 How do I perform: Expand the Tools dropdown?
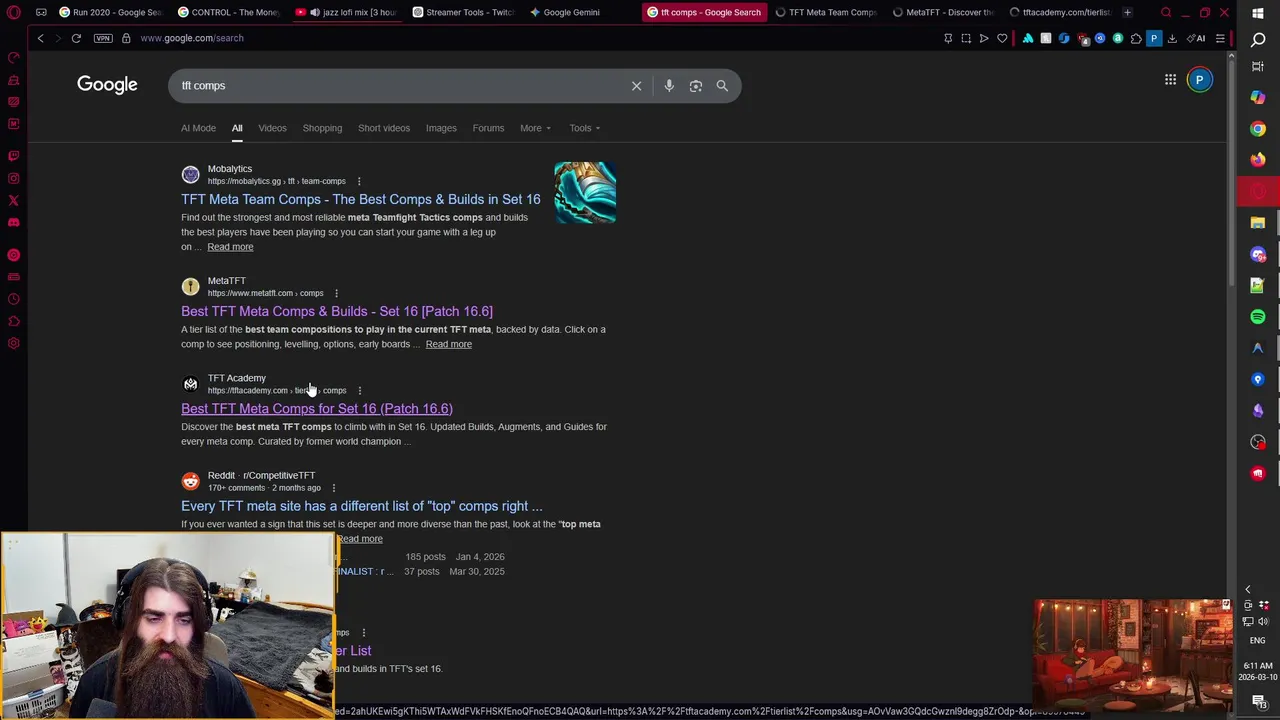[x=584, y=128]
